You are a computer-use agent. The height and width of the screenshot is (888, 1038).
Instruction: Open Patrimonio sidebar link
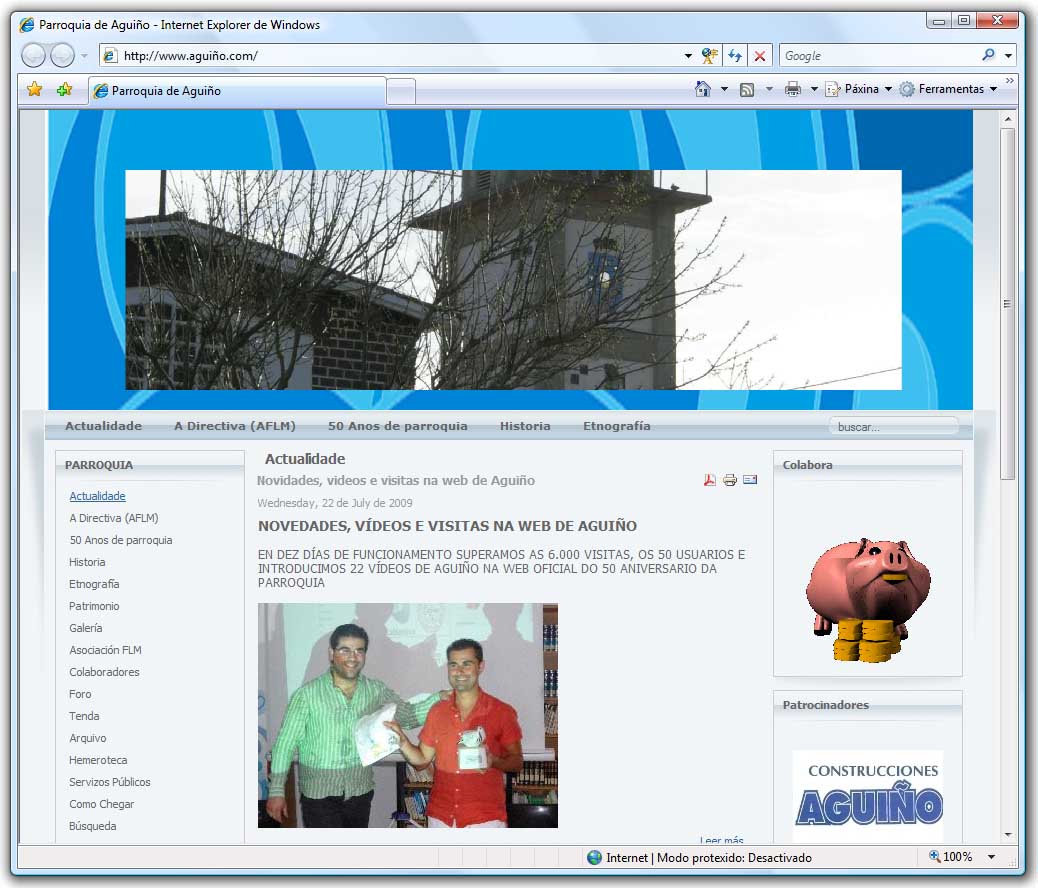point(94,606)
